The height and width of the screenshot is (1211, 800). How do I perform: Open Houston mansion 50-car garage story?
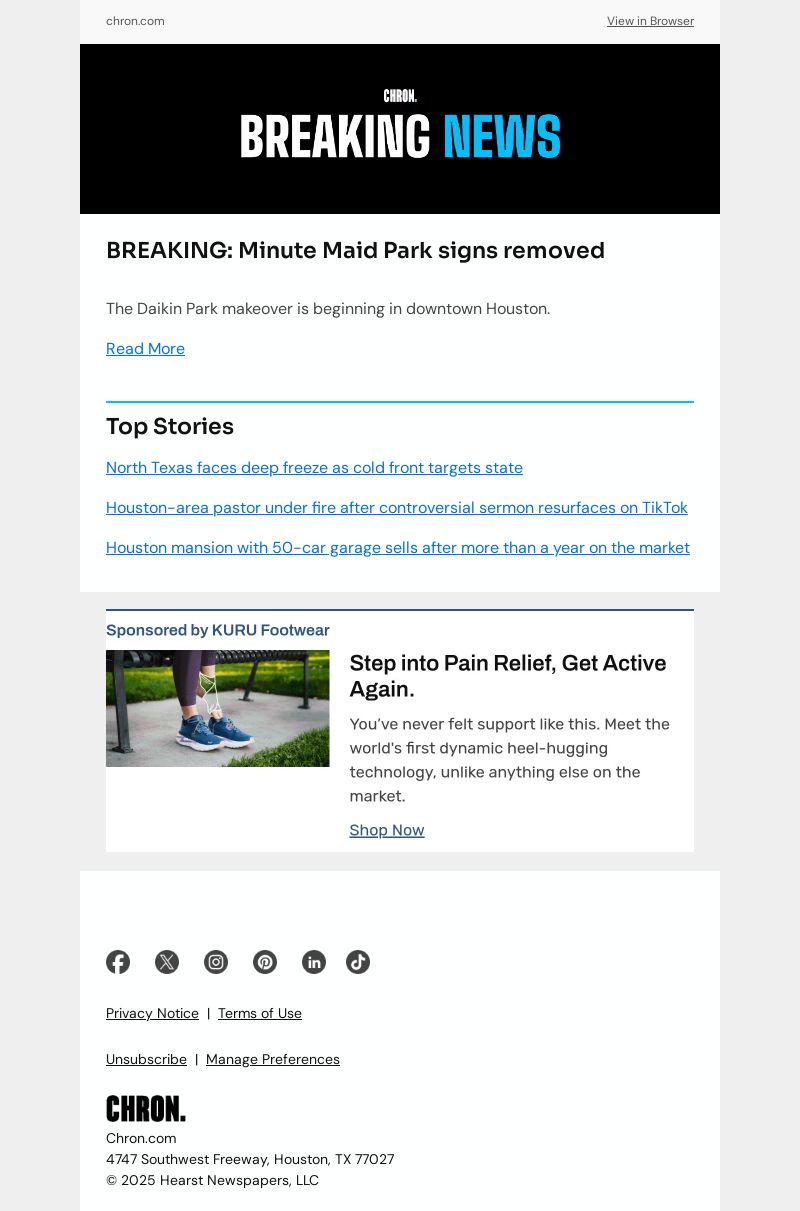(x=398, y=548)
